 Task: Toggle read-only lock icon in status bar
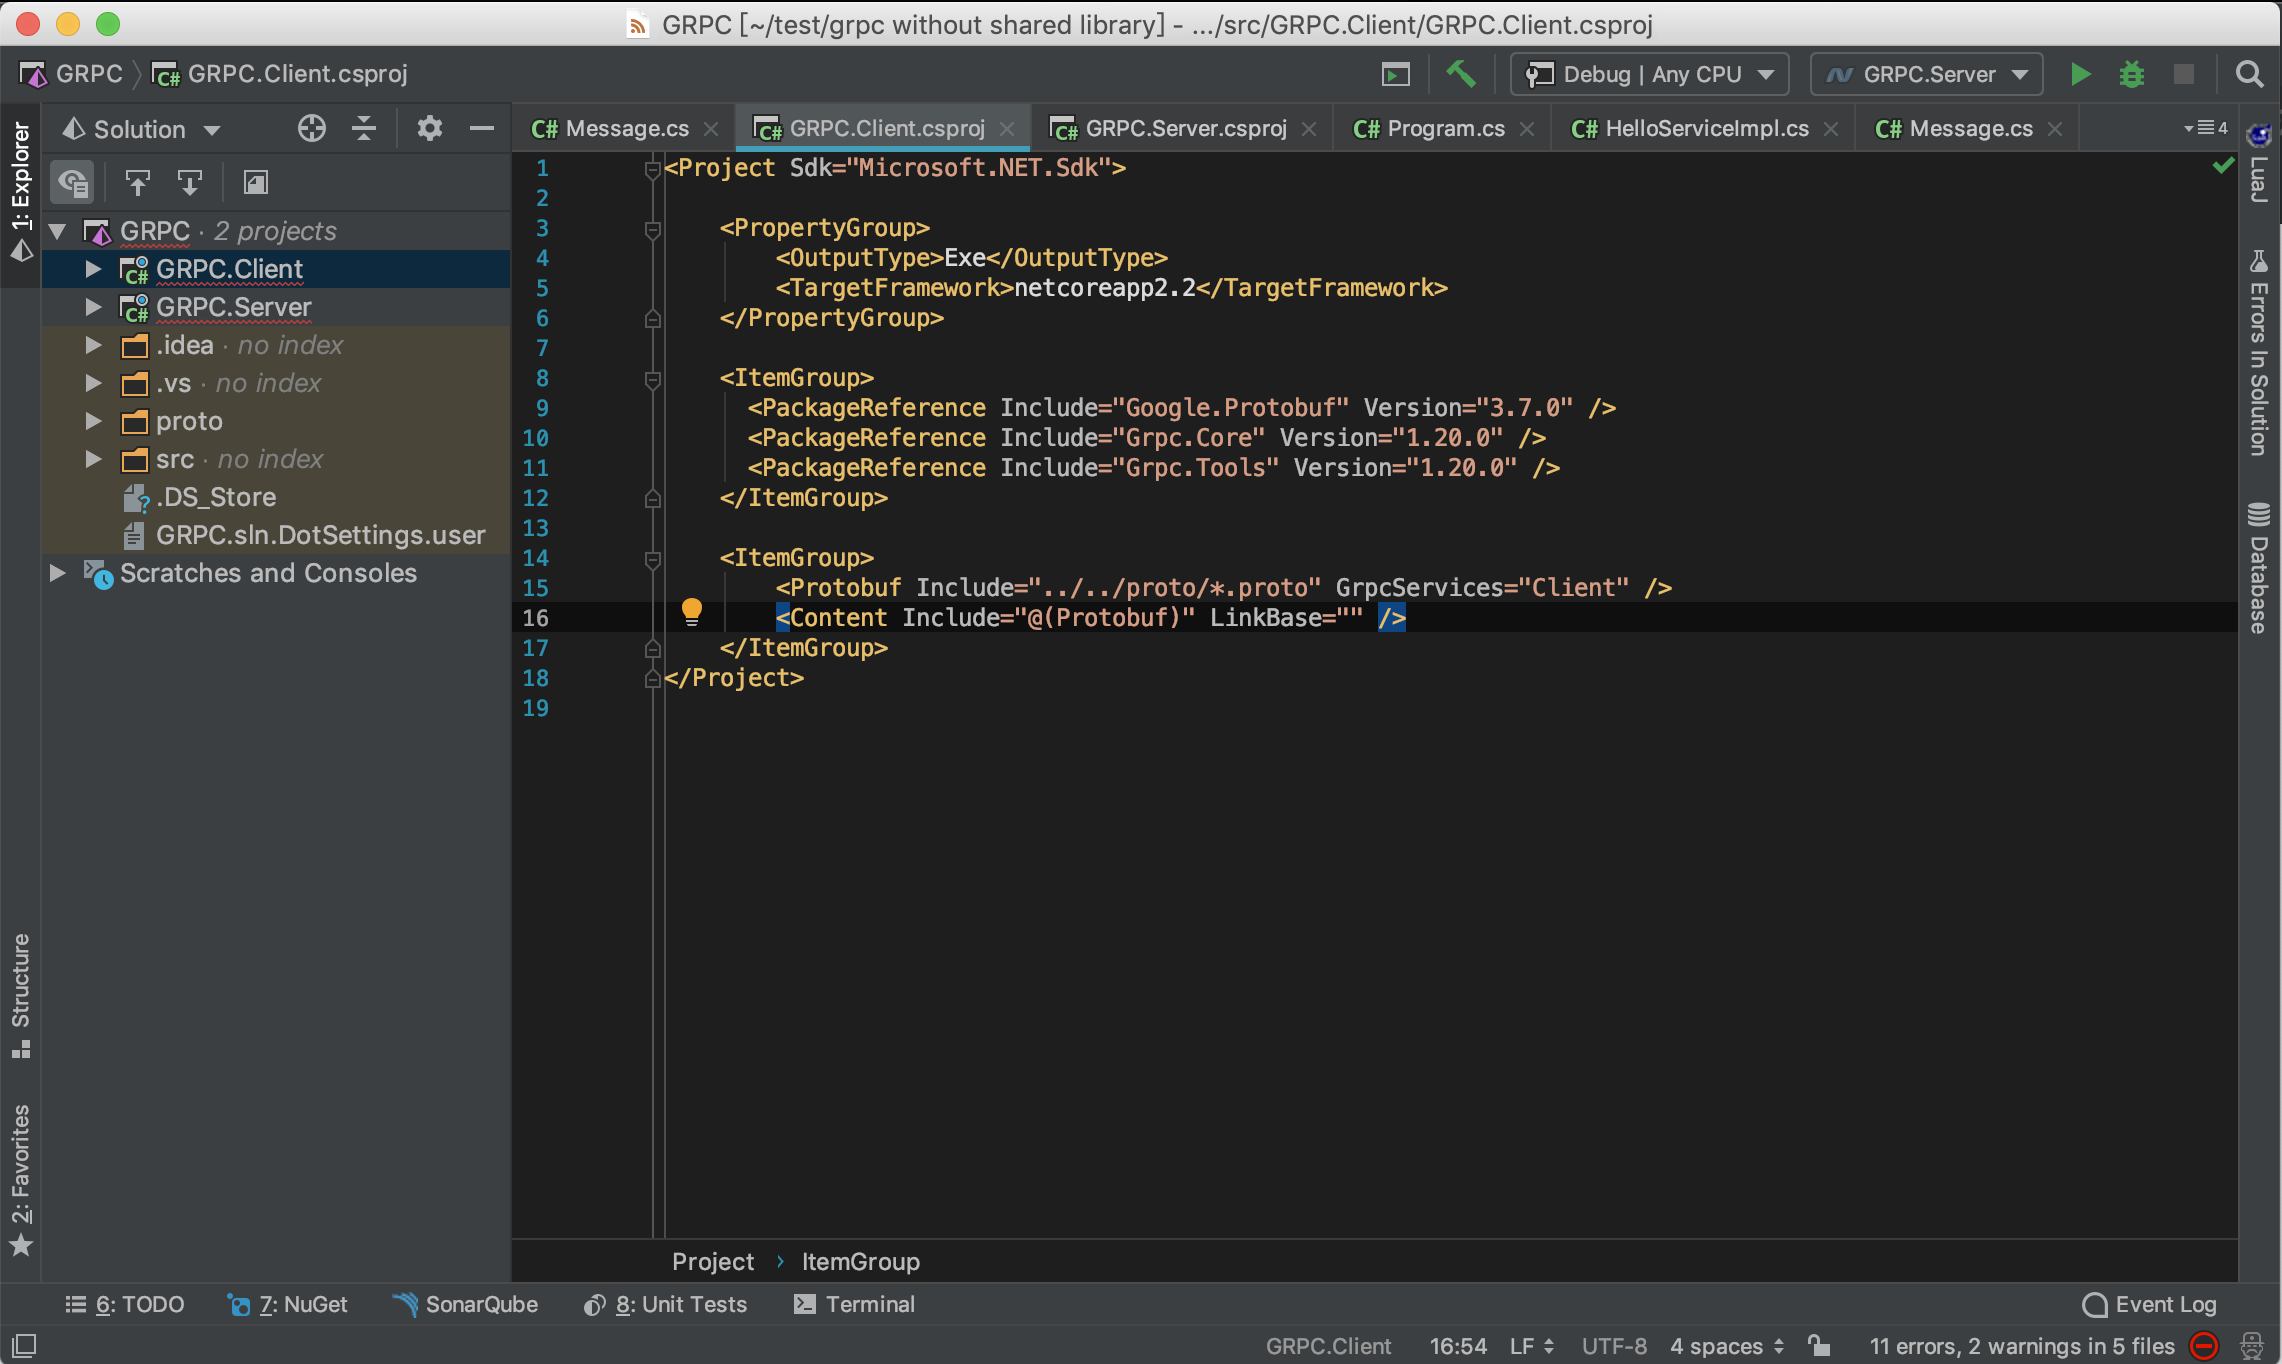point(1819,1346)
